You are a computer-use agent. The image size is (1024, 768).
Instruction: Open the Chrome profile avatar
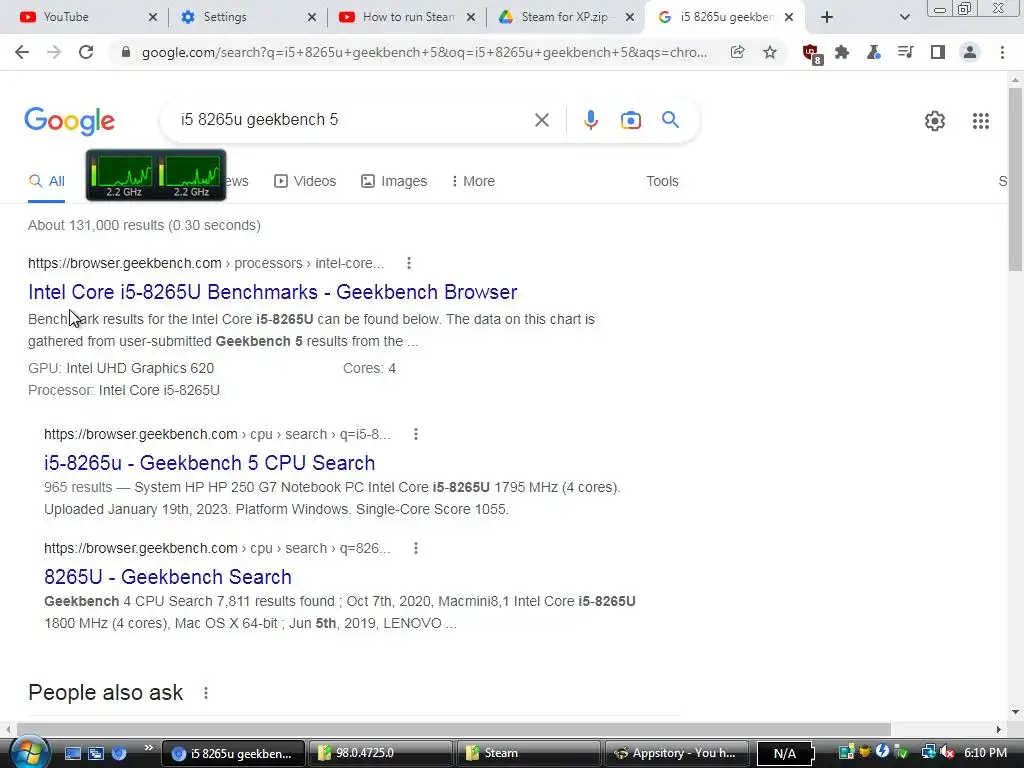970,52
